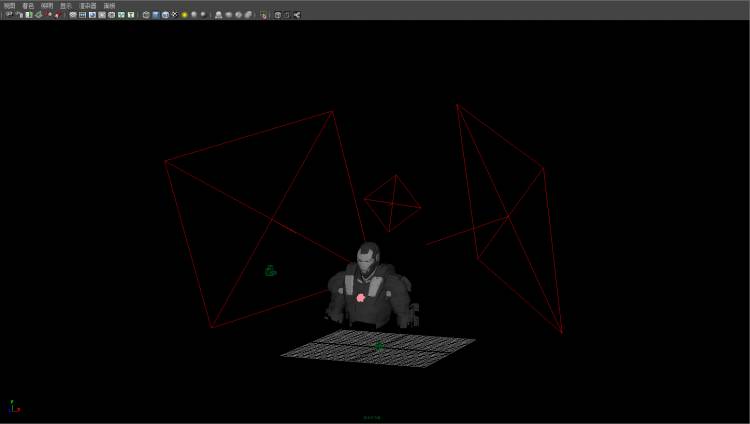This screenshot has width=750, height=424.
Task: Switch to Wireframe display mode icon
Action: [146, 15]
